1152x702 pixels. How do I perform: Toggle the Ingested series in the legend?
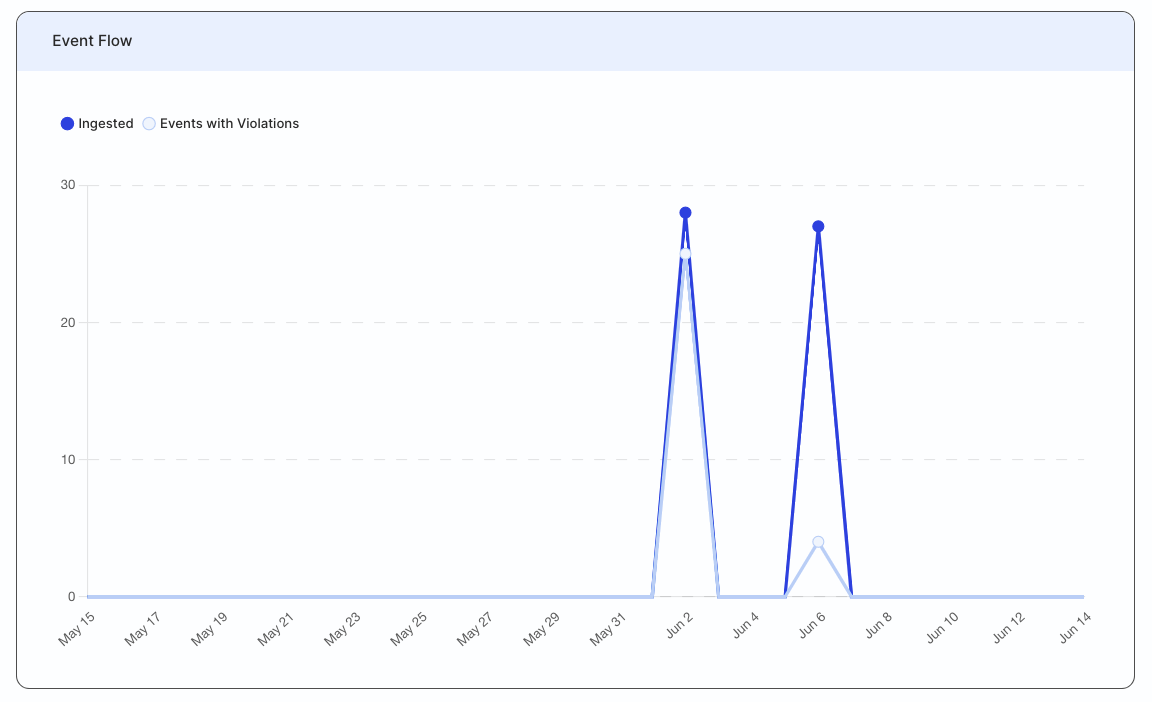click(97, 123)
